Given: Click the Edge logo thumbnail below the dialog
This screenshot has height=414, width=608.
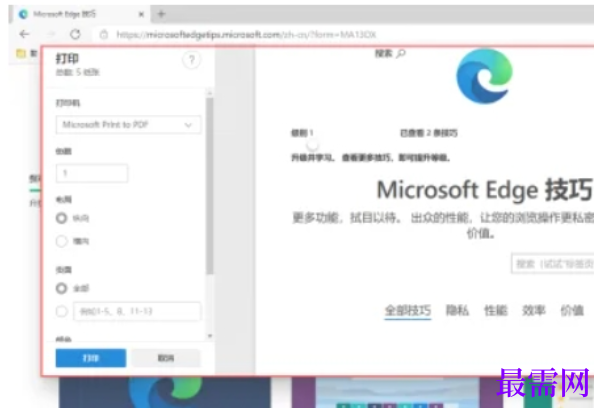Looking at the screenshot, I should (165, 392).
